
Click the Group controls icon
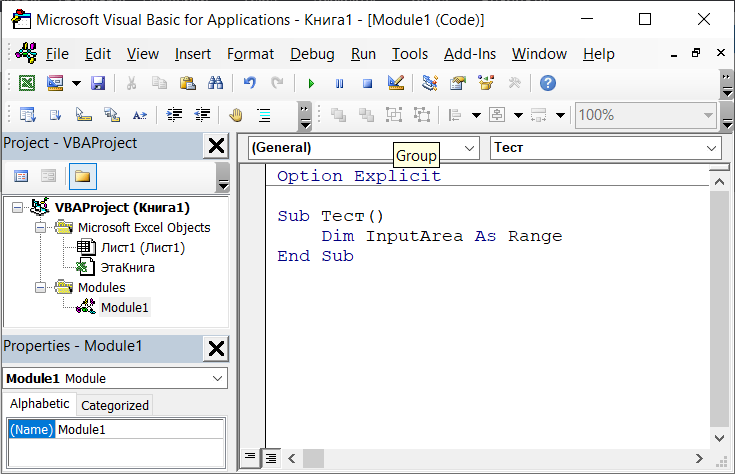point(394,115)
